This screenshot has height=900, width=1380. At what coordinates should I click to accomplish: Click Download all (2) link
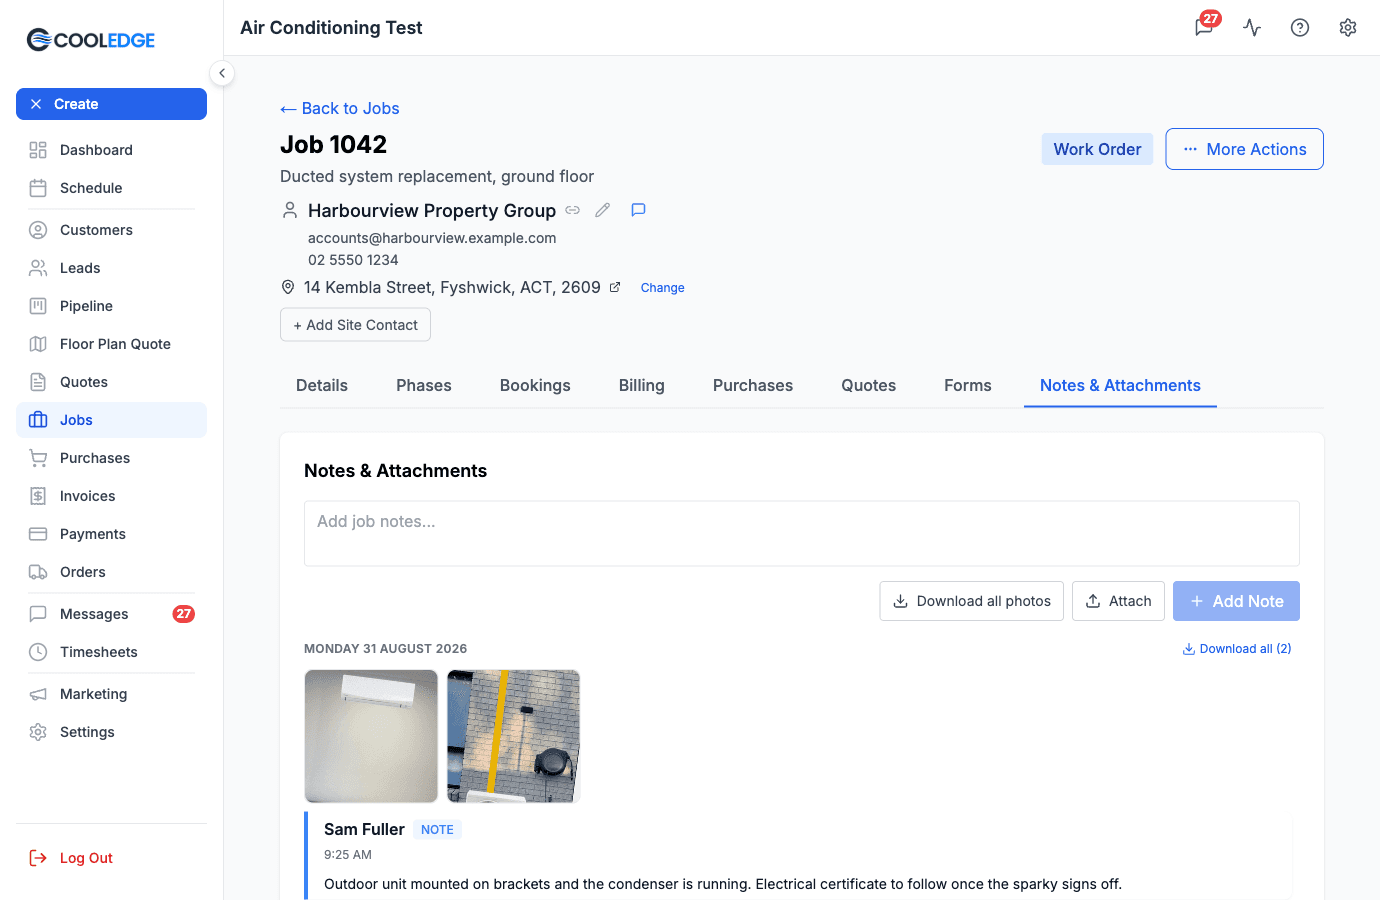[x=1237, y=649]
